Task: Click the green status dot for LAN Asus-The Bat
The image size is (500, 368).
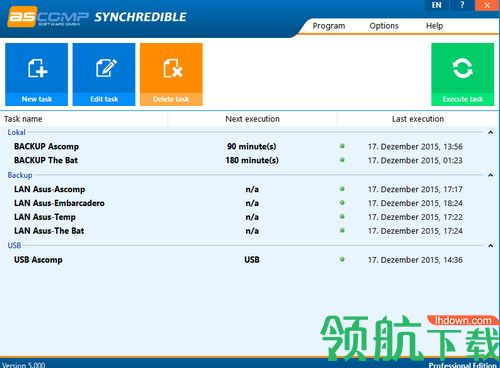Action: (342, 230)
